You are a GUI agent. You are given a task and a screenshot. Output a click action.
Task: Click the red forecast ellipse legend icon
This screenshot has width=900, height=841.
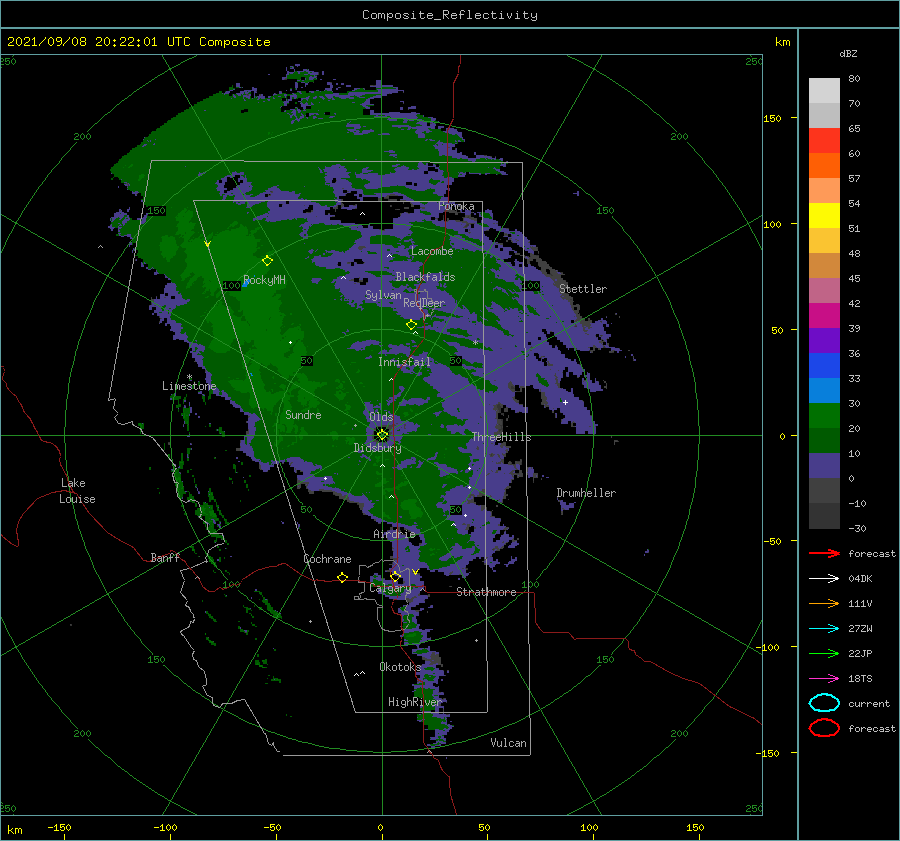pos(824,728)
